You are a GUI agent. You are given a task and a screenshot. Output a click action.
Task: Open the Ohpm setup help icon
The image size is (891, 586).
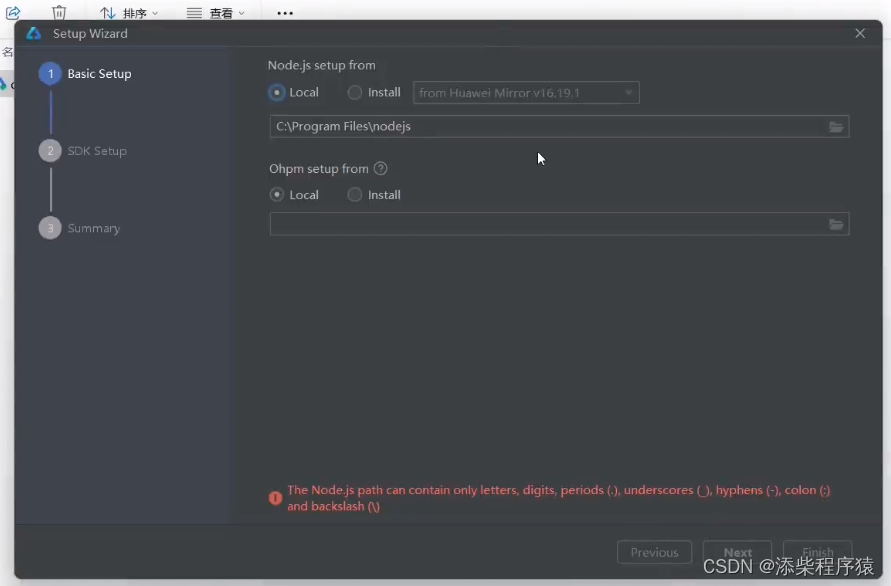click(x=381, y=168)
